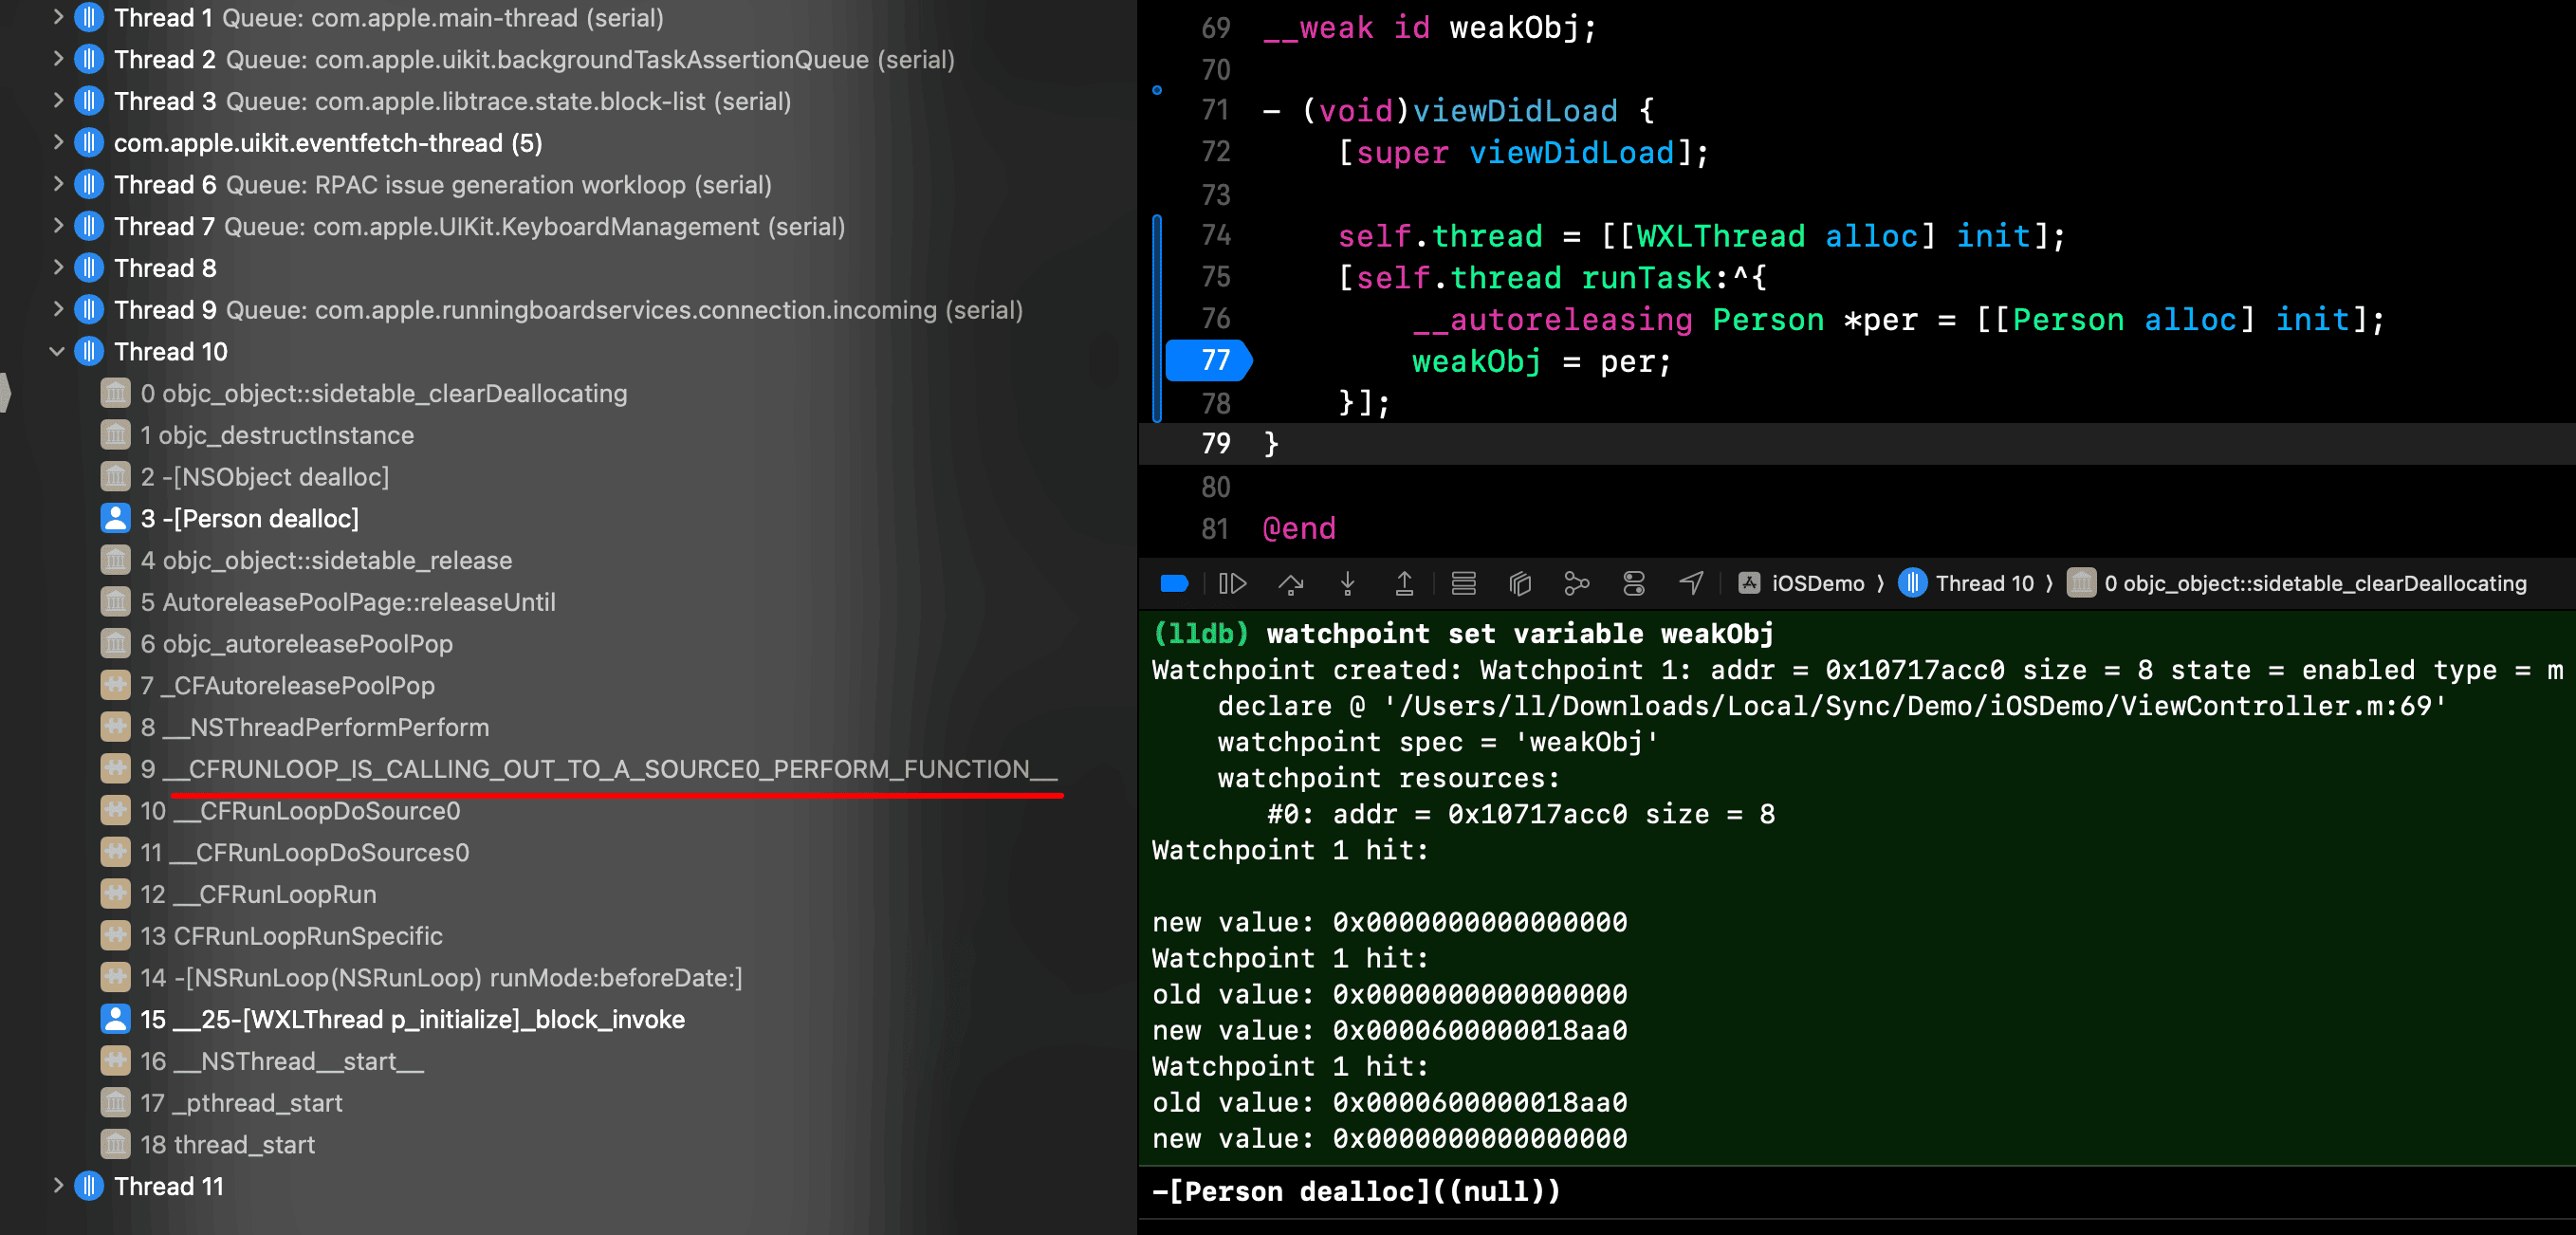Collapse the Thread 10 disclosure triangle
Screen dimensions: 2576x1235
tap(57, 351)
